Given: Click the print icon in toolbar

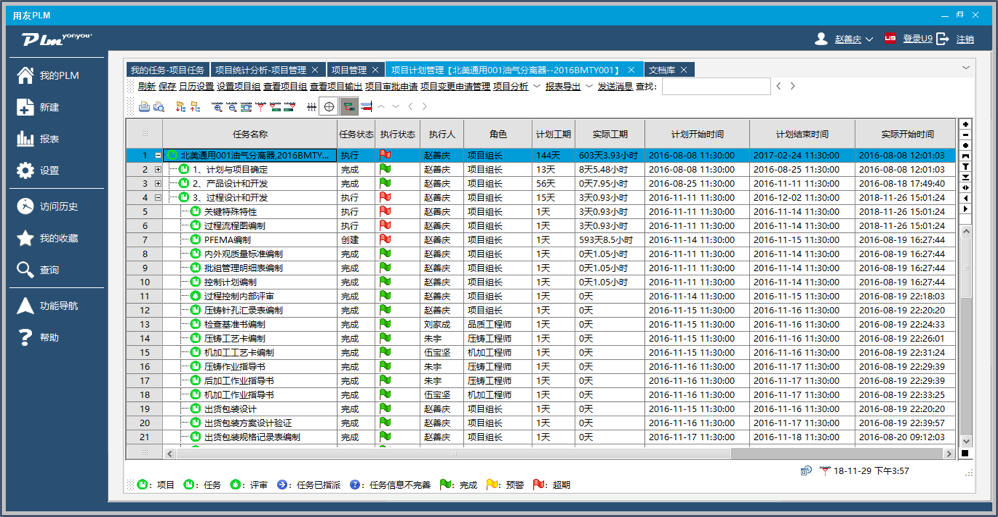Looking at the screenshot, I should 144,107.
